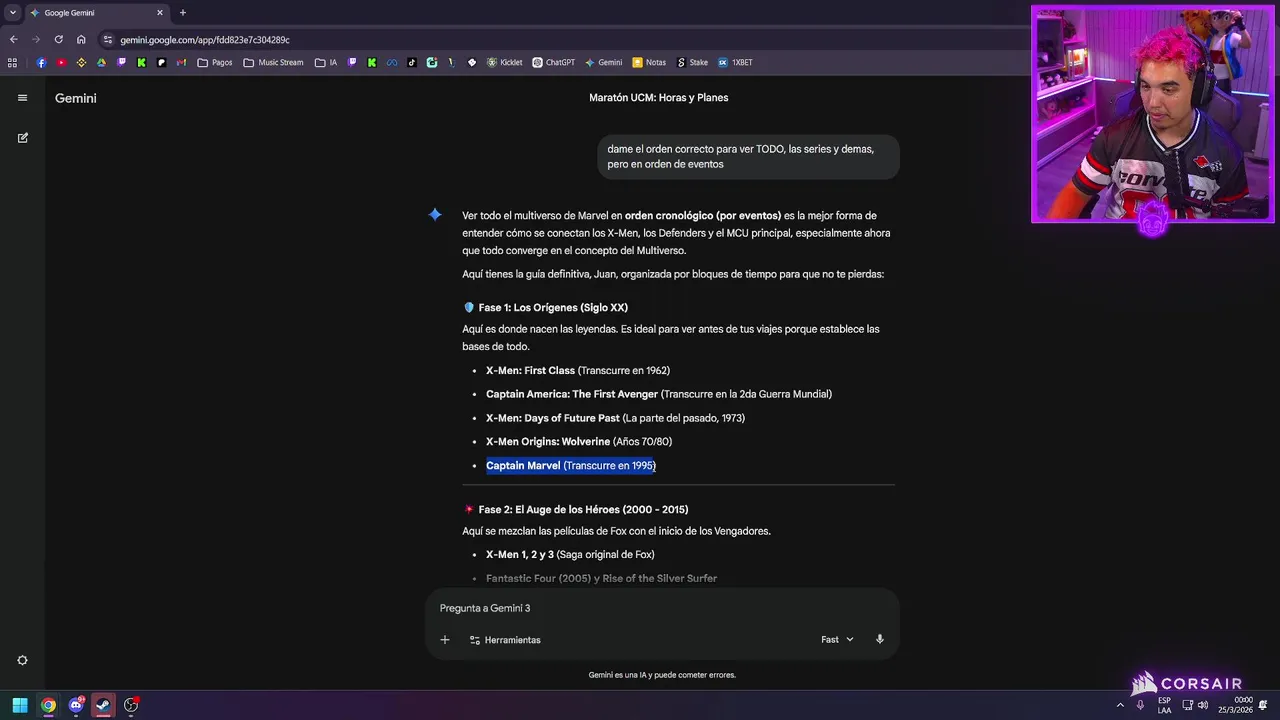The width and height of the screenshot is (1280, 720).
Task: Click the tray microphone icon
Action: pyautogui.click(x=1140, y=705)
